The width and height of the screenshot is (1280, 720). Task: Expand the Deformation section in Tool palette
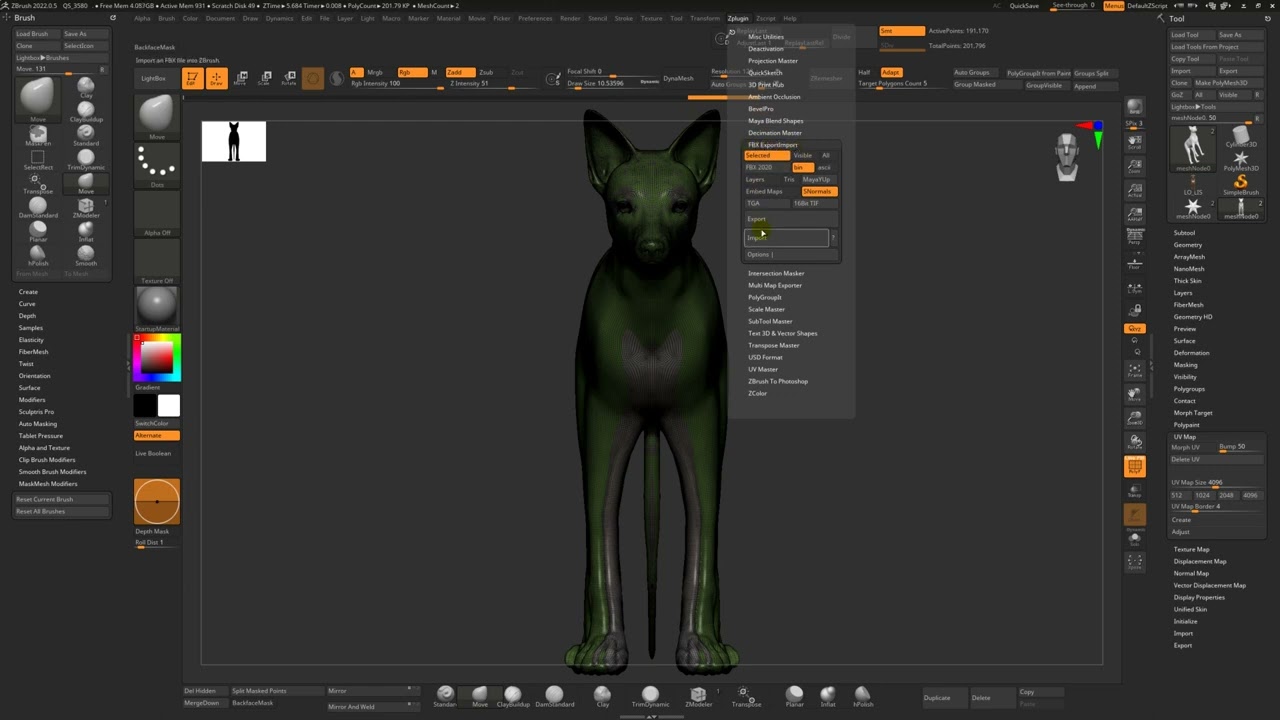point(1191,353)
